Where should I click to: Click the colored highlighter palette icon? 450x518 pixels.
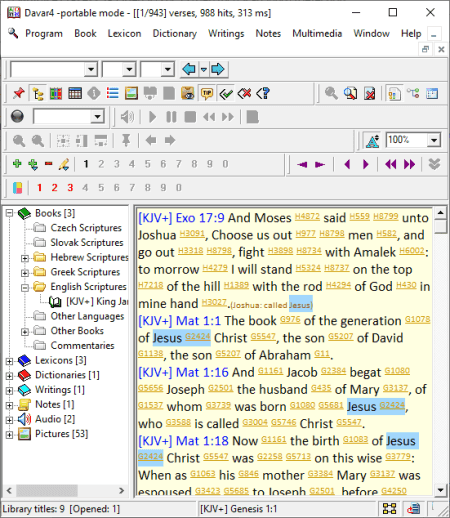(17, 187)
